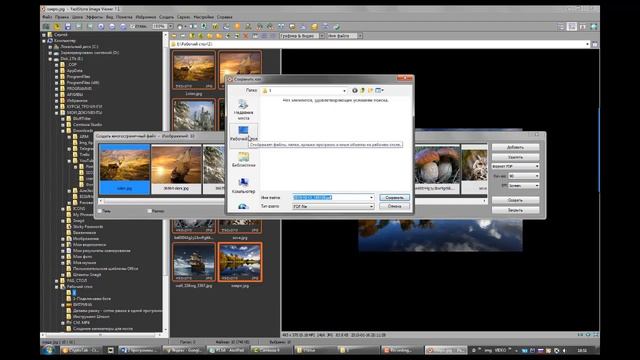Open the Recording taskbar button

[x=401, y=350]
